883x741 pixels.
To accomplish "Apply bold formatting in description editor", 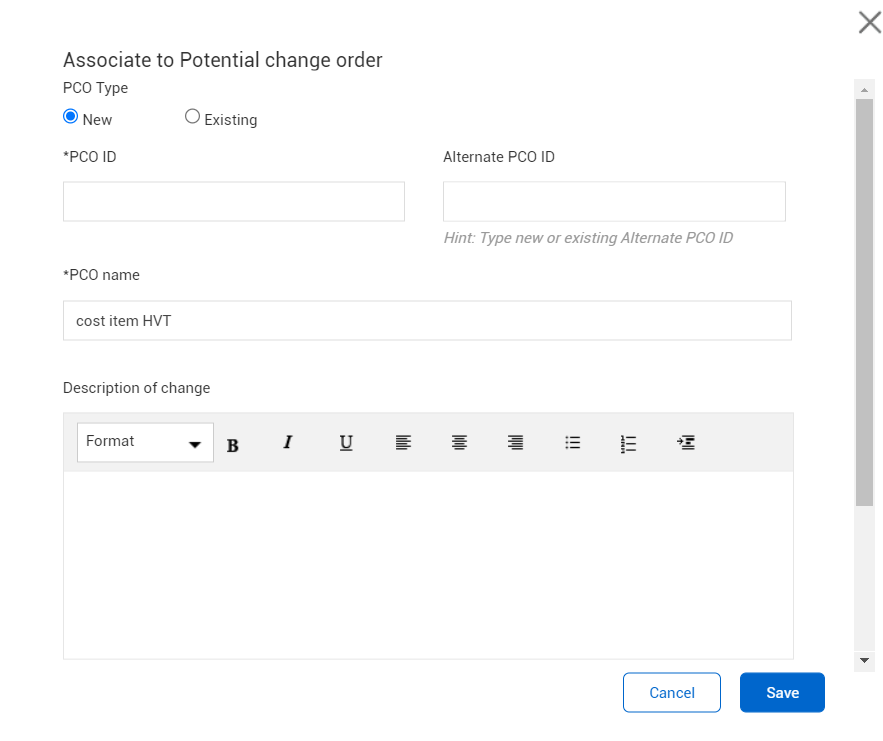I will pyautogui.click(x=233, y=445).
